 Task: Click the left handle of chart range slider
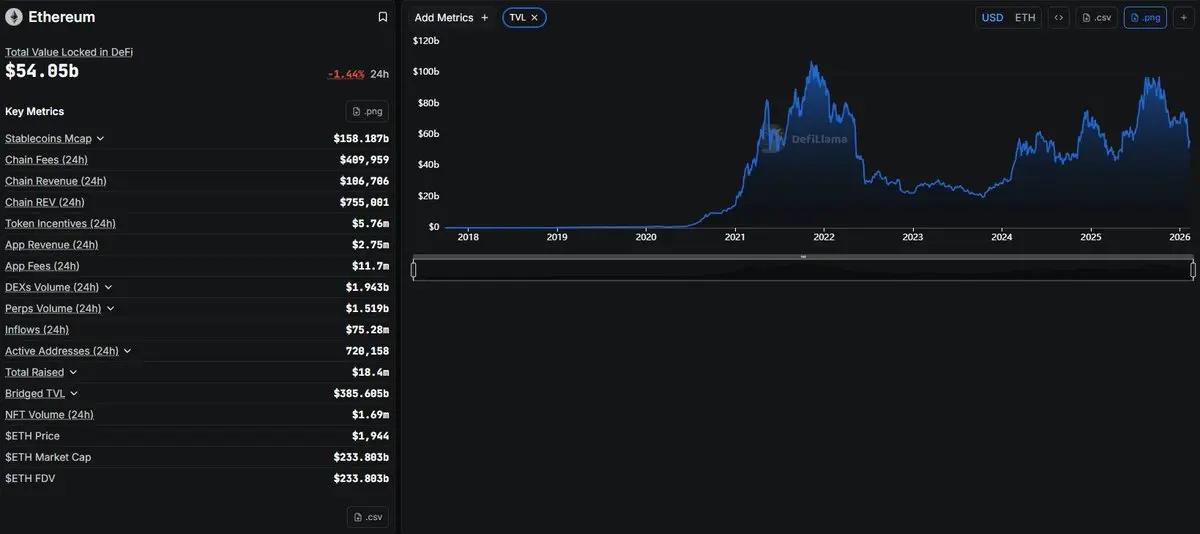413,270
